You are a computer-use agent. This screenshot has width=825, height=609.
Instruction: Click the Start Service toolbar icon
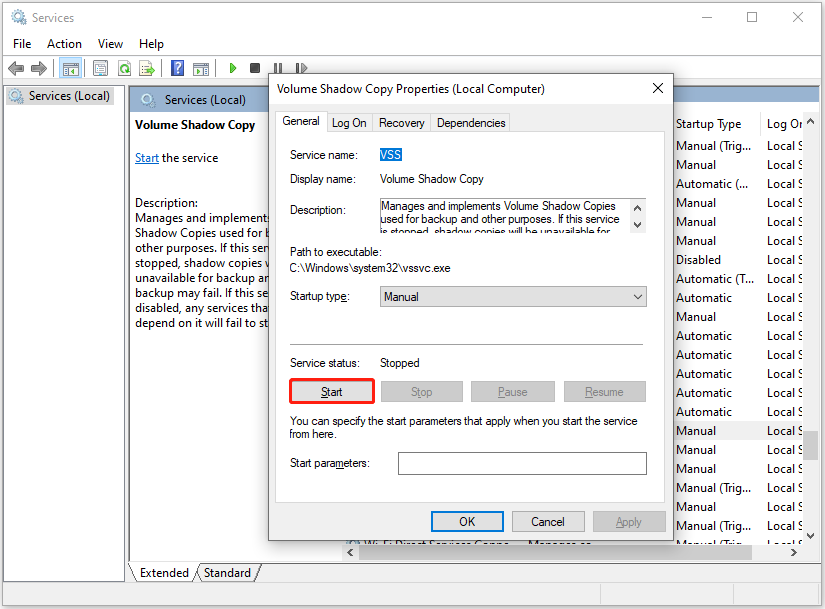(233, 68)
